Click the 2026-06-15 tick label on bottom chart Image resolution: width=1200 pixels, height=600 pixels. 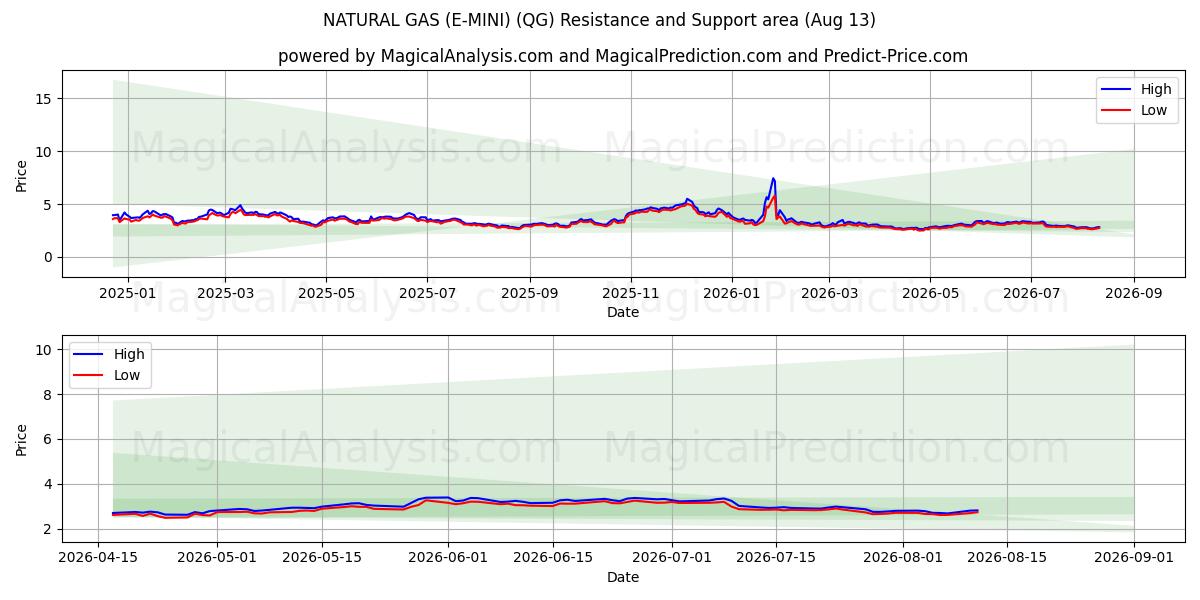click(x=553, y=558)
